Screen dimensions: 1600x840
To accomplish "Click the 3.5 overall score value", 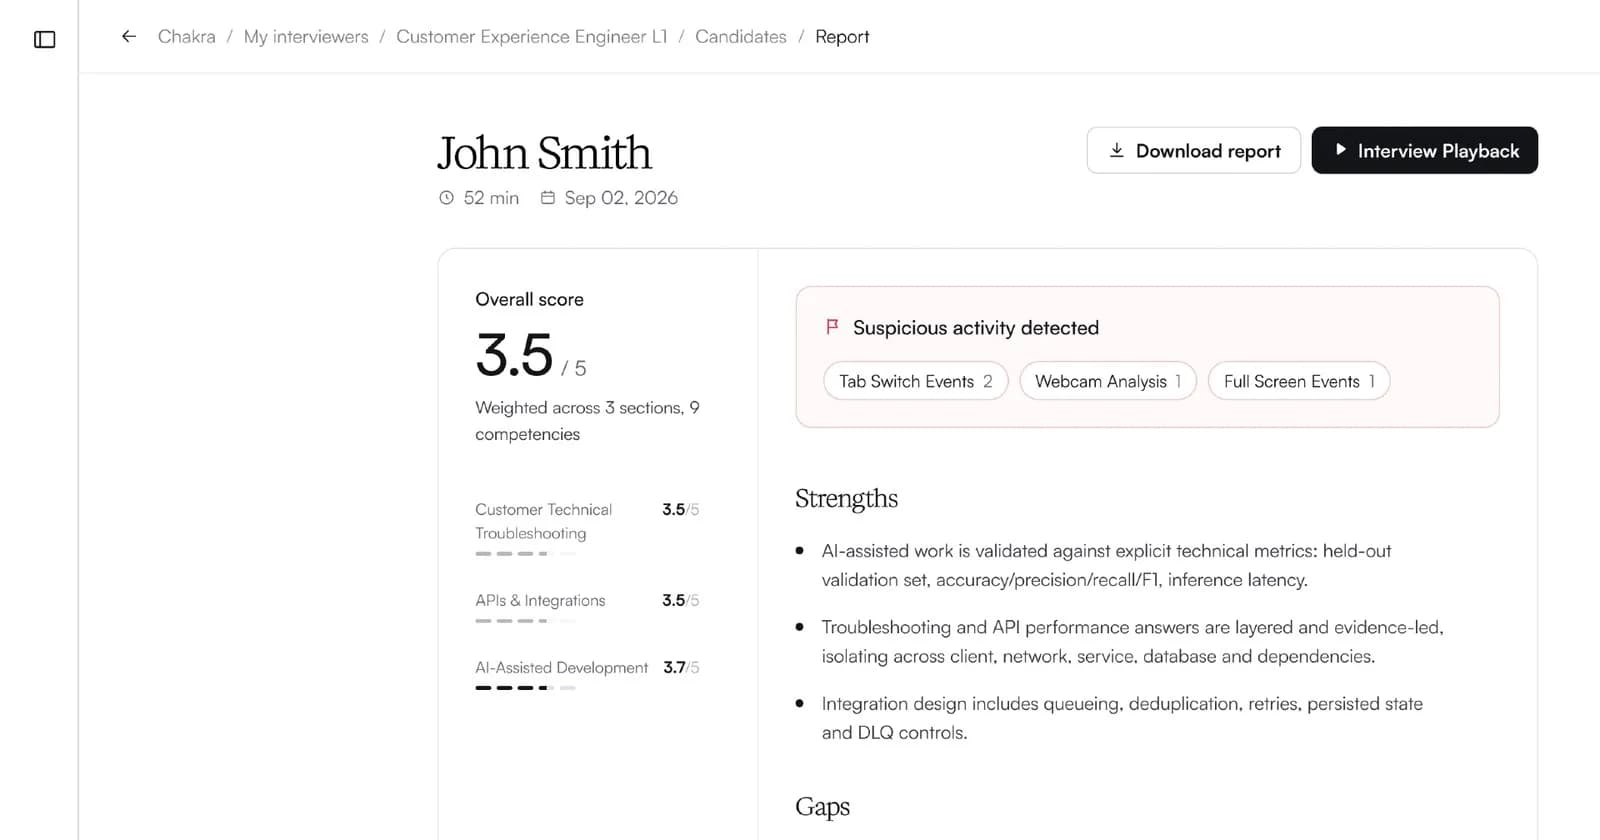I will [x=514, y=355].
